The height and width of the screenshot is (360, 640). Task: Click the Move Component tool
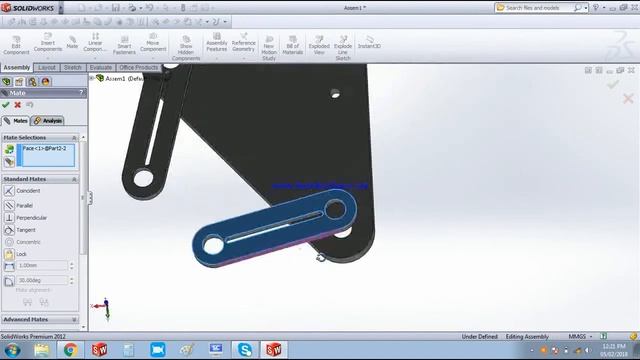click(x=153, y=42)
